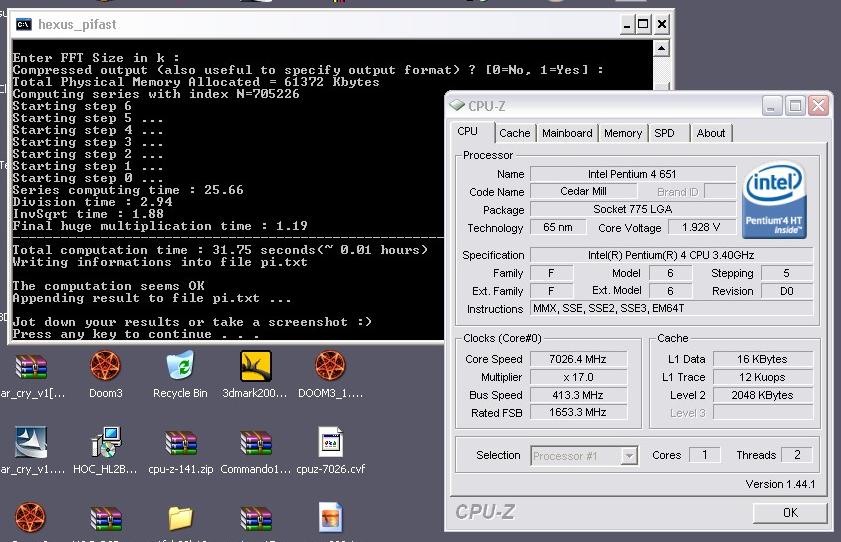Switch to the Cache tab in CPU-Z
841x542 pixels.
(x=514, y=133)
